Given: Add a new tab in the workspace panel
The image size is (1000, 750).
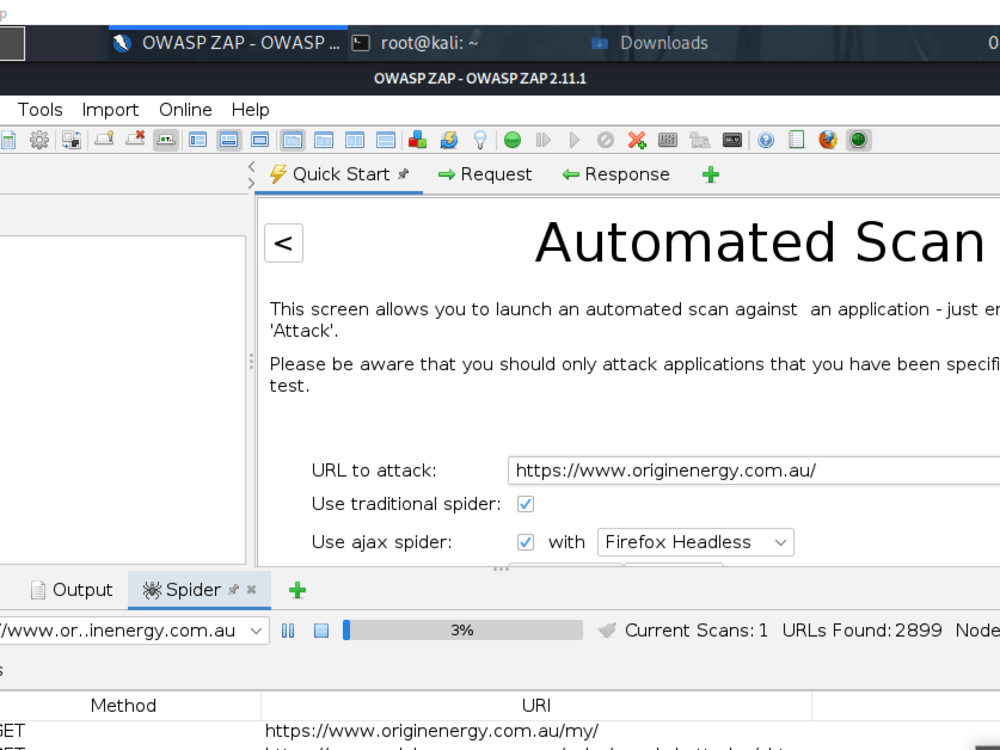Looking at the screenshot, I should (x=710, y=175).
